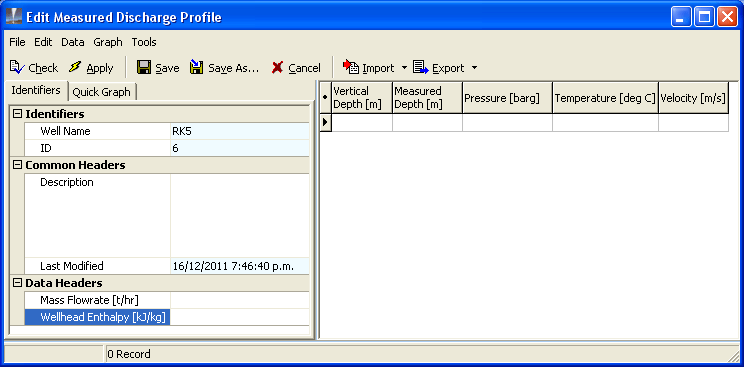The height and width of the screenshot is (367, 744).
Task: Click the Check button label
Action: tap(43, 68)
